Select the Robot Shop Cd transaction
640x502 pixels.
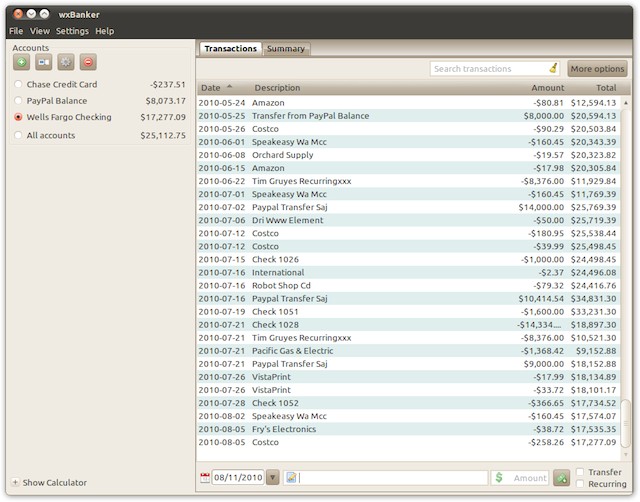coord(408,286)
